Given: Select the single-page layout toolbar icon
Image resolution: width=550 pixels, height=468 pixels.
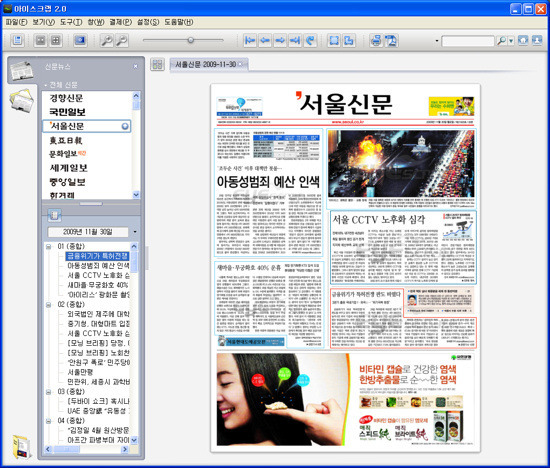Looking at the screenshot, I should (x=41, y=40).
